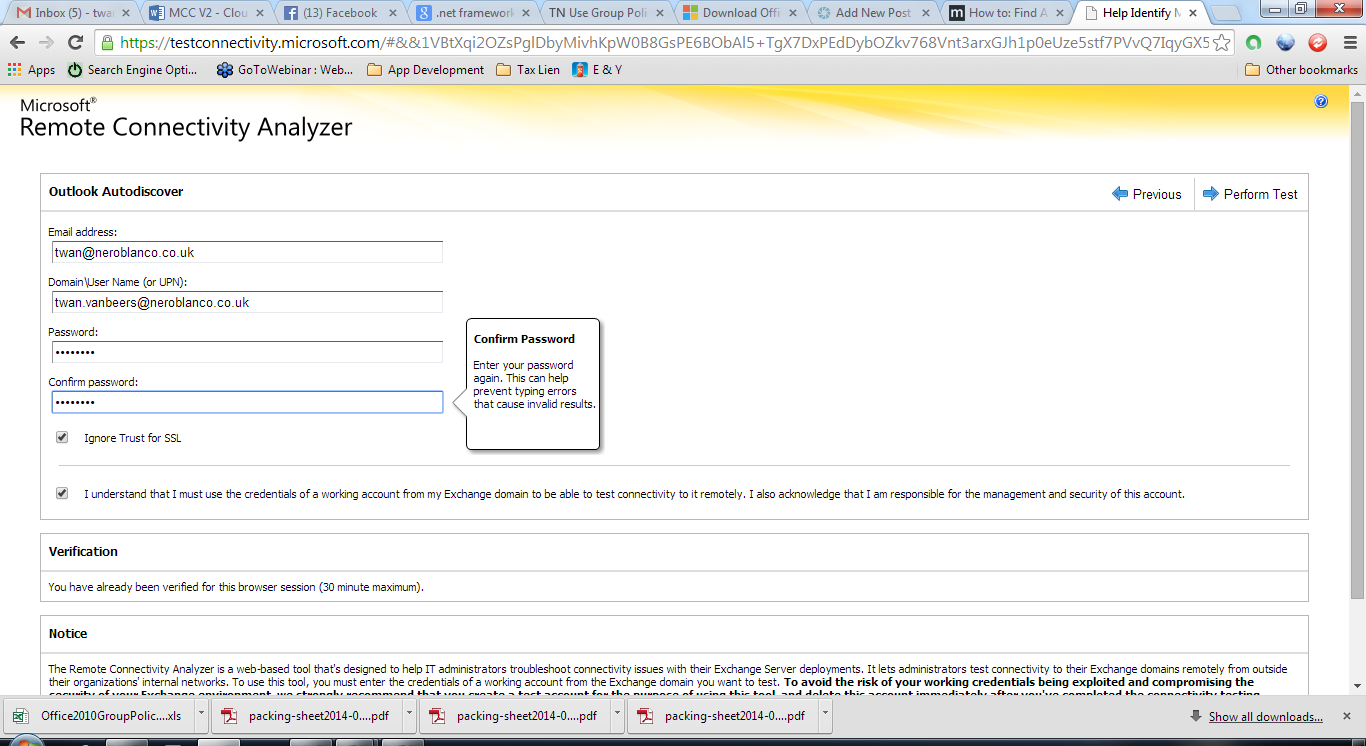Click the Remote Connectivity Analyzer title

186,127
